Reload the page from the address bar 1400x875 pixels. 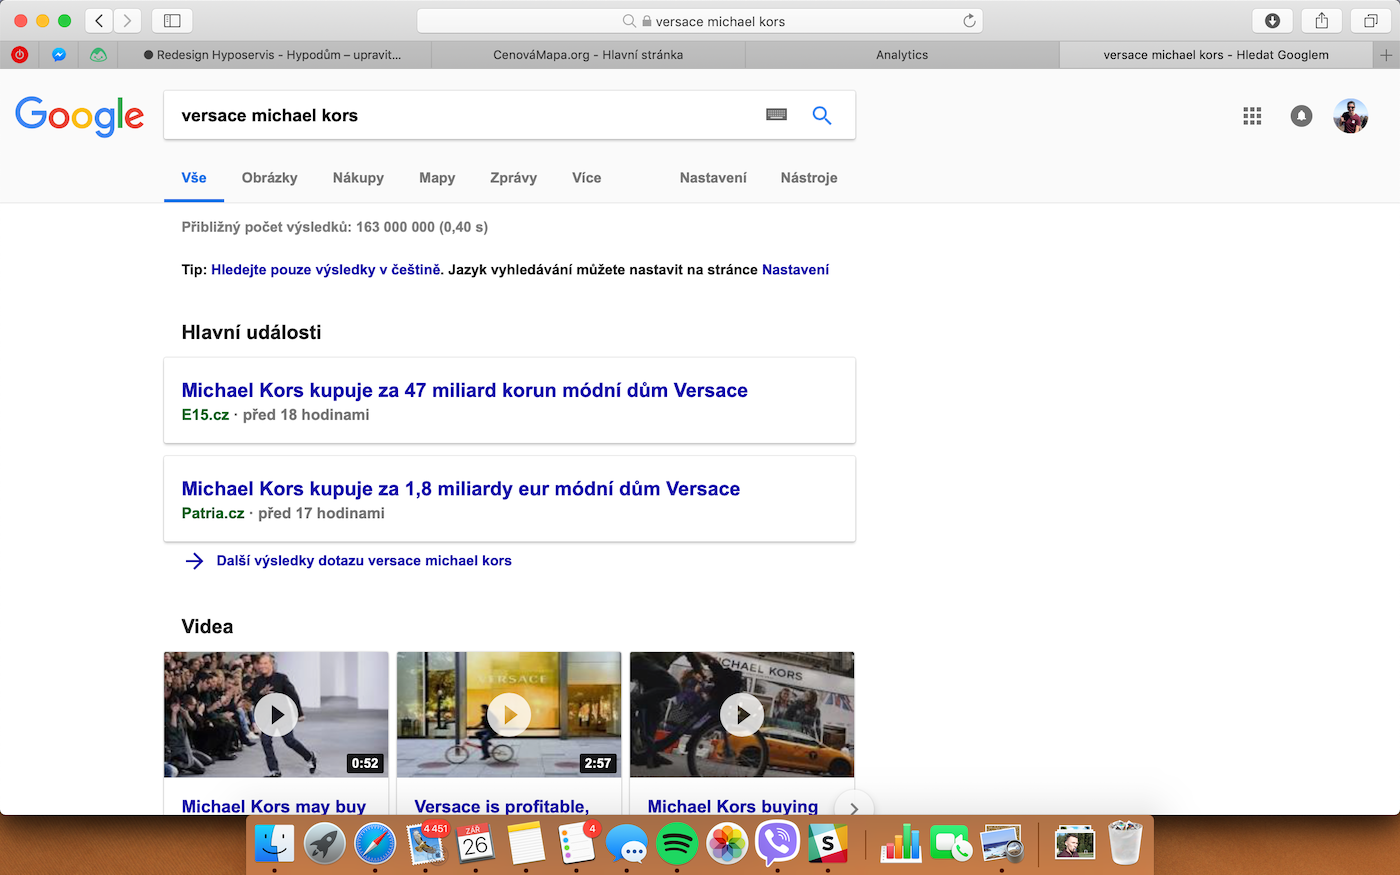coord(969,20)
